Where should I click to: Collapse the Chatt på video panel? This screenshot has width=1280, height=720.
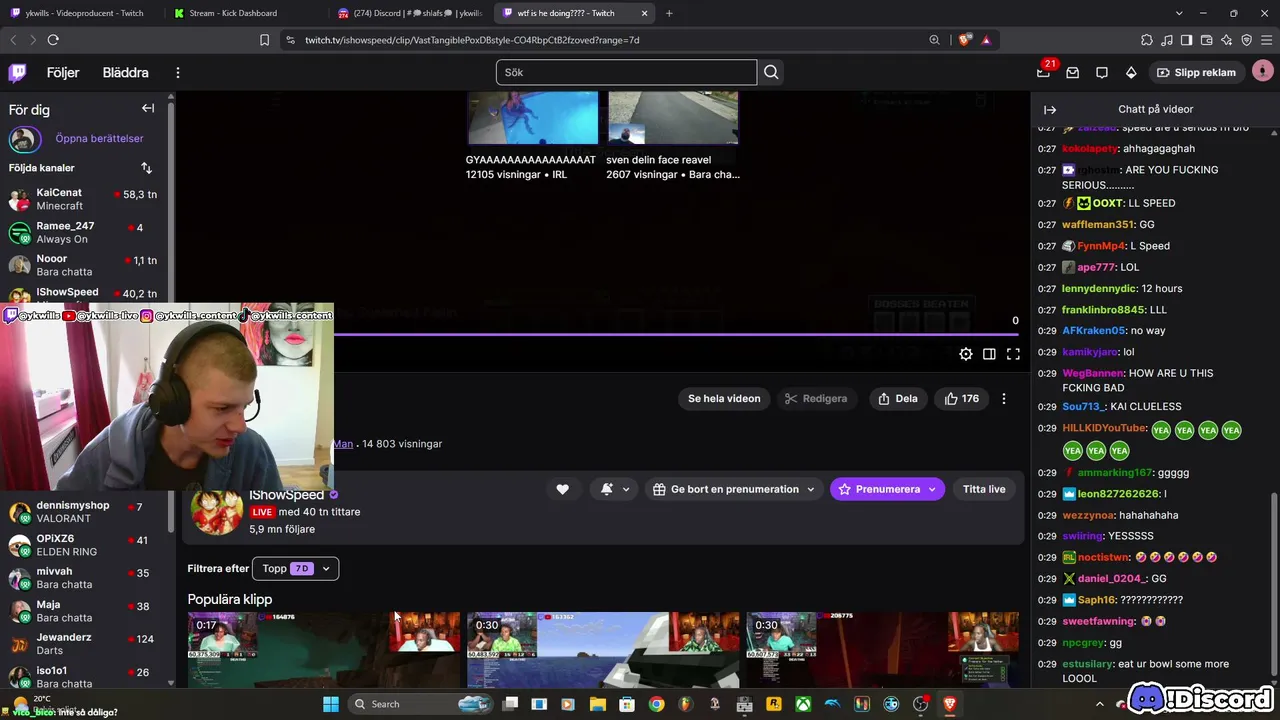1050,110
